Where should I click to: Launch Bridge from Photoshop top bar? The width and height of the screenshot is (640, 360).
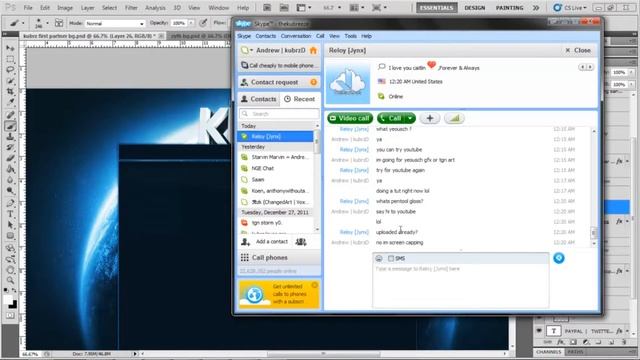(267, 8)
